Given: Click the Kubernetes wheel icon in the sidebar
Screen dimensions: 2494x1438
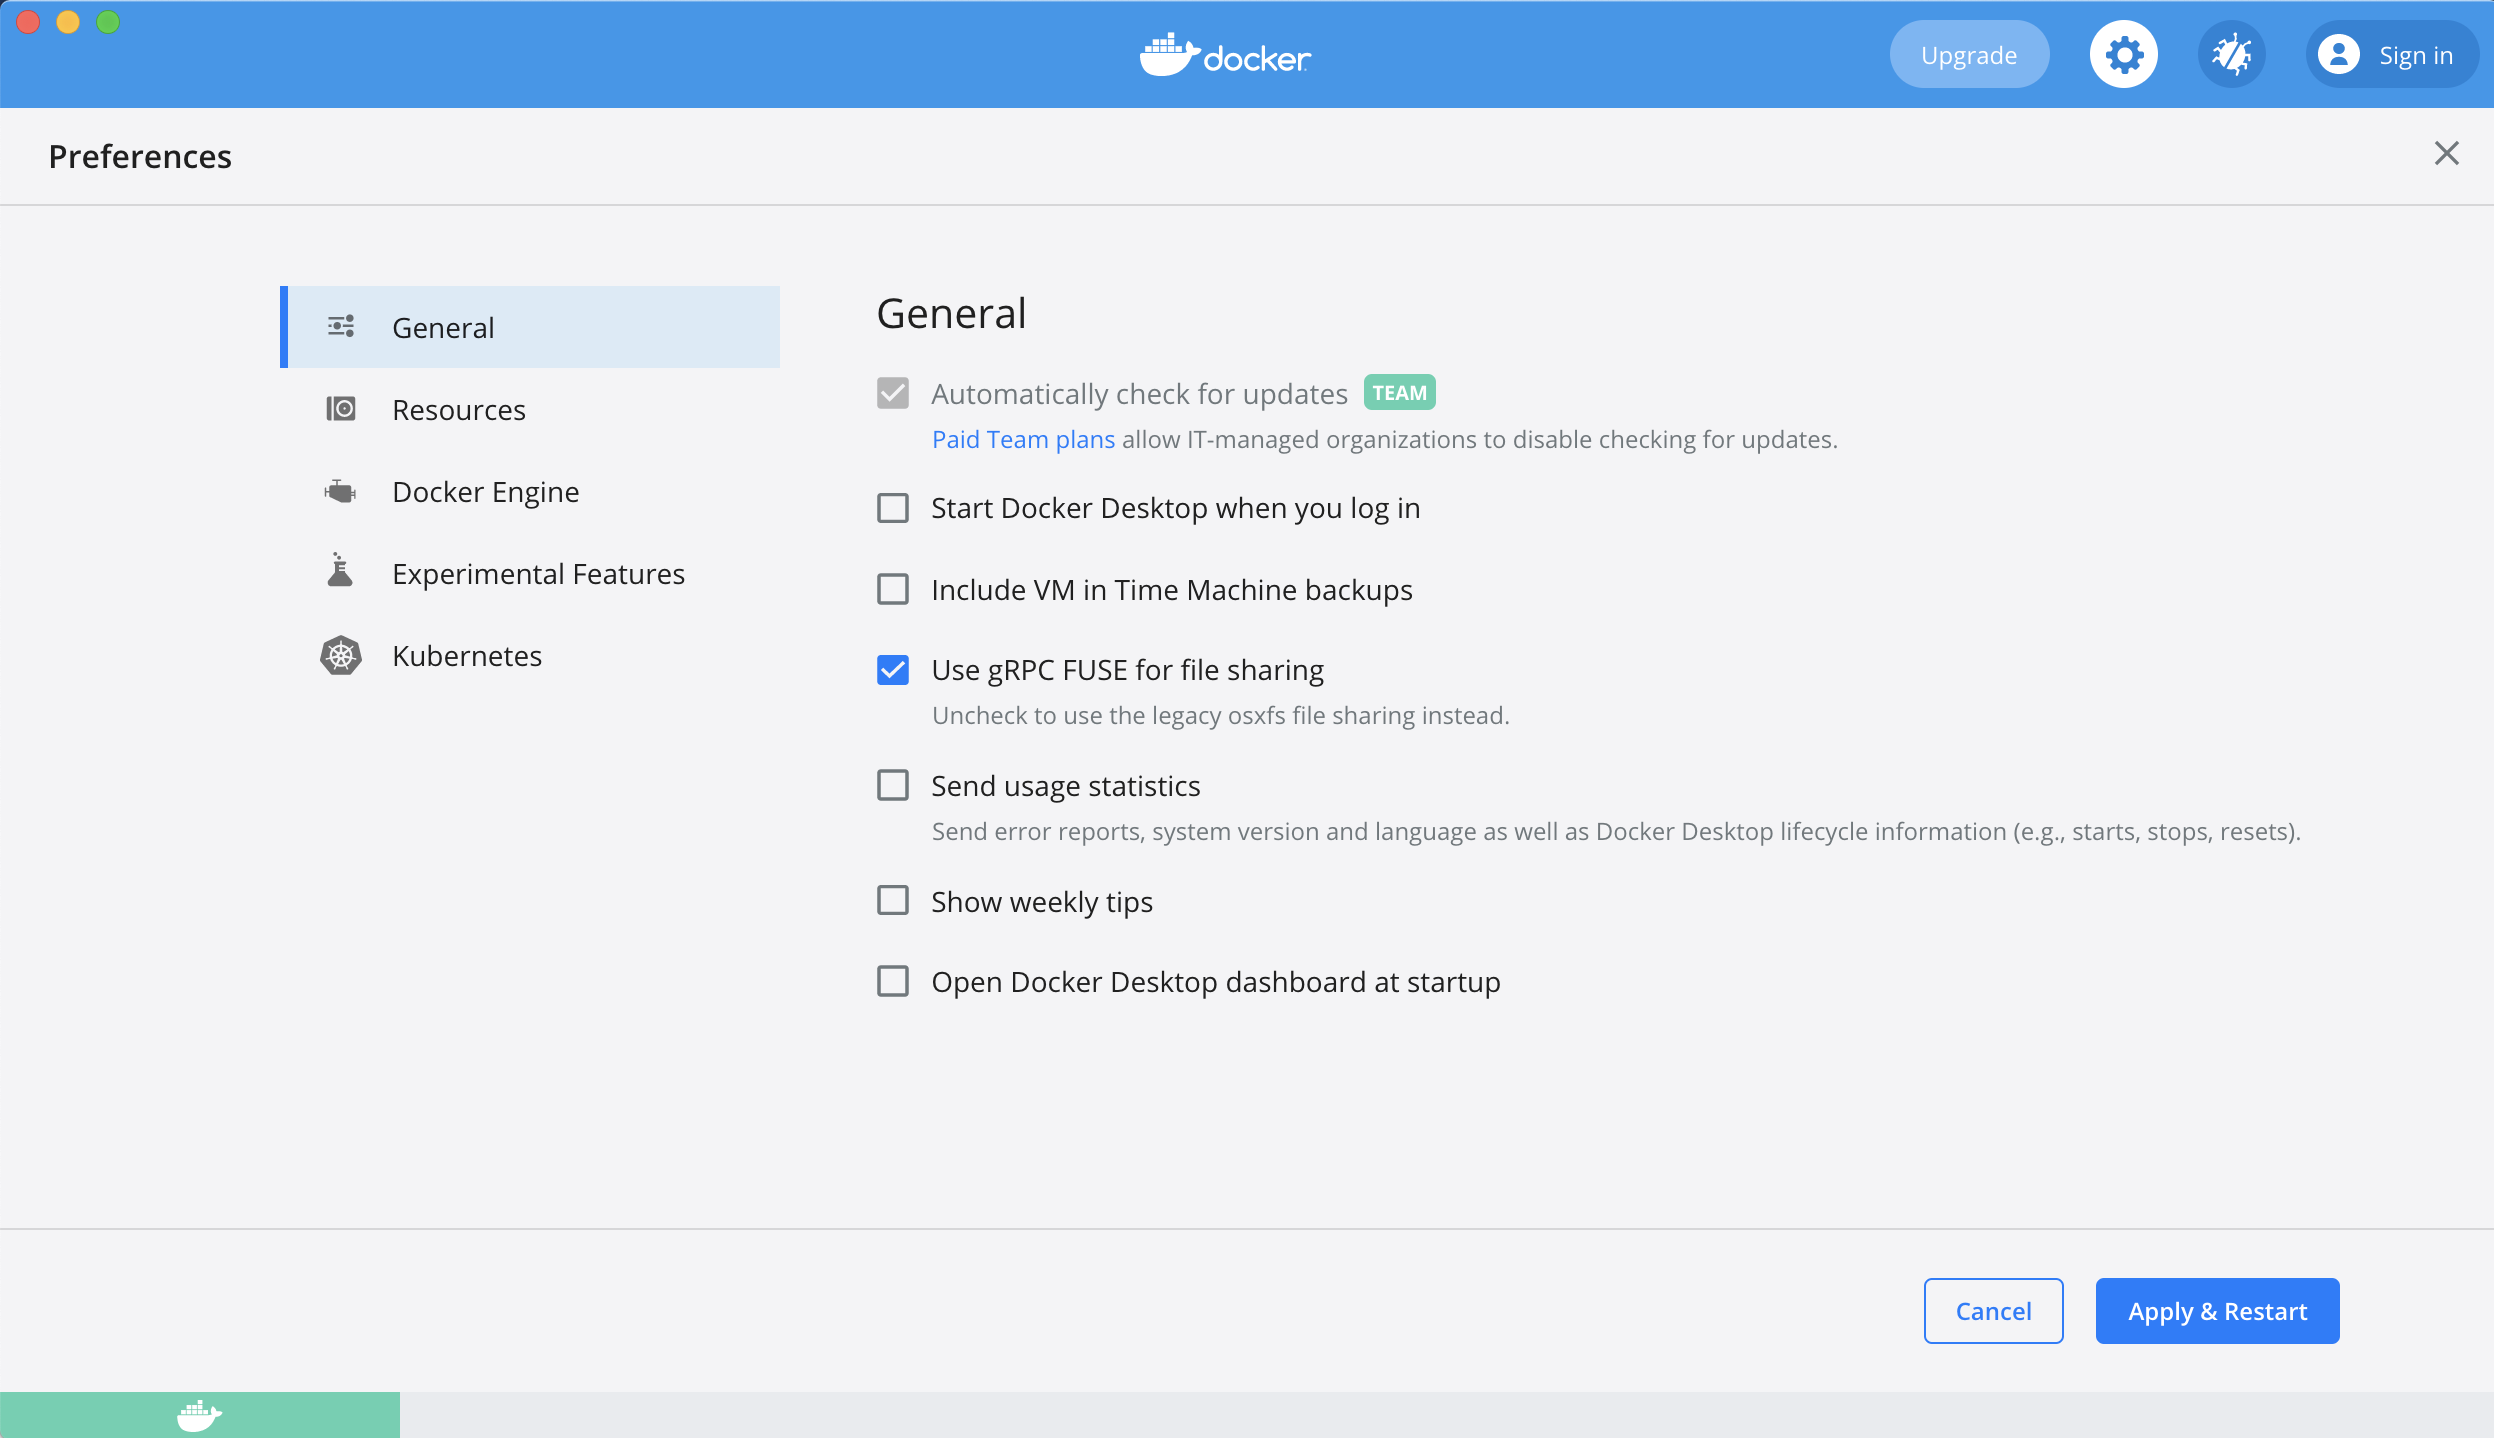Looking at the screenshot, I should [x=341, y=656].
